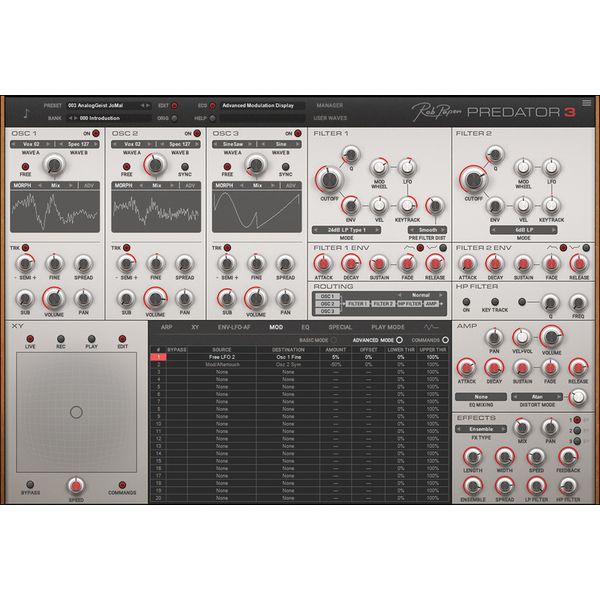
Task: Click XY SPEED knob
Action: click(76, 486)
